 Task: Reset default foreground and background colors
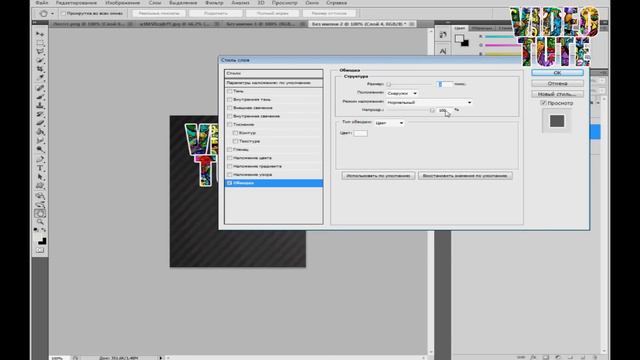pyautogui.click(x=36, y=230)
